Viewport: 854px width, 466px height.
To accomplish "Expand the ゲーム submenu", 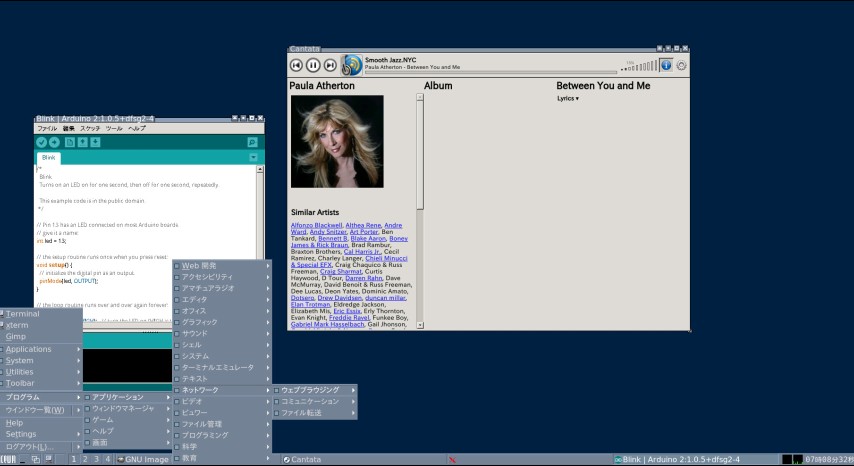I will tap(127, 420).
